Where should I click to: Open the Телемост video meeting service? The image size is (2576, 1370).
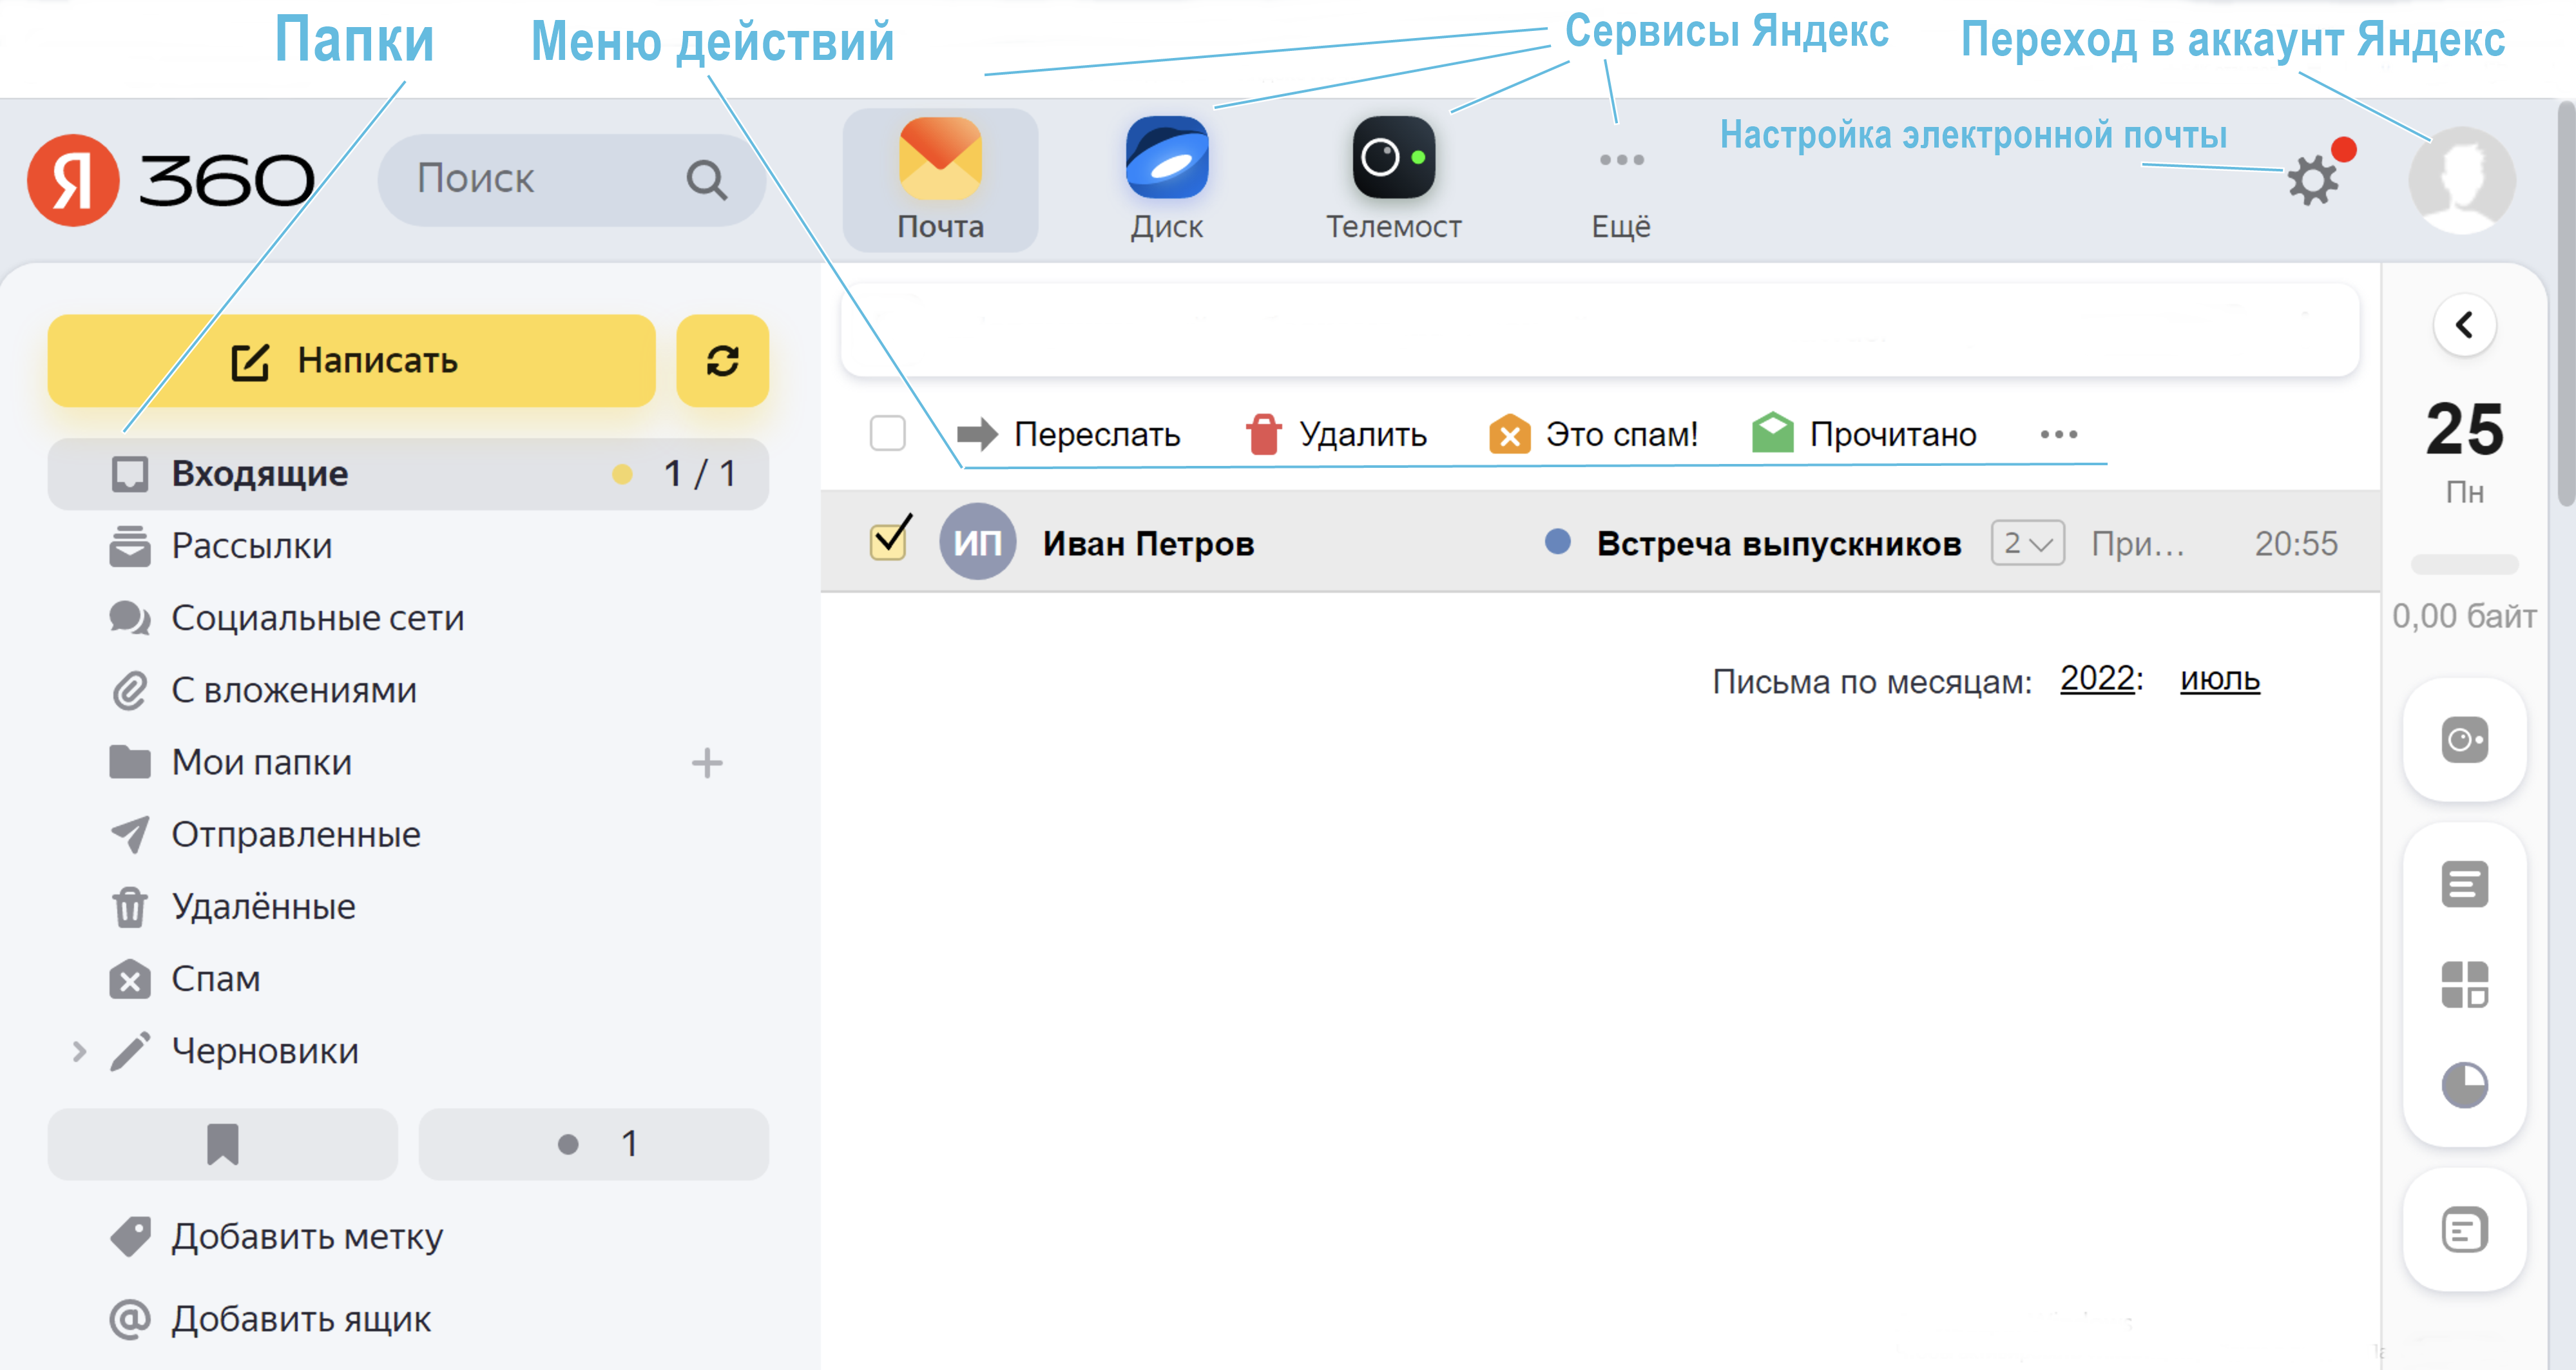point(1393,180)
